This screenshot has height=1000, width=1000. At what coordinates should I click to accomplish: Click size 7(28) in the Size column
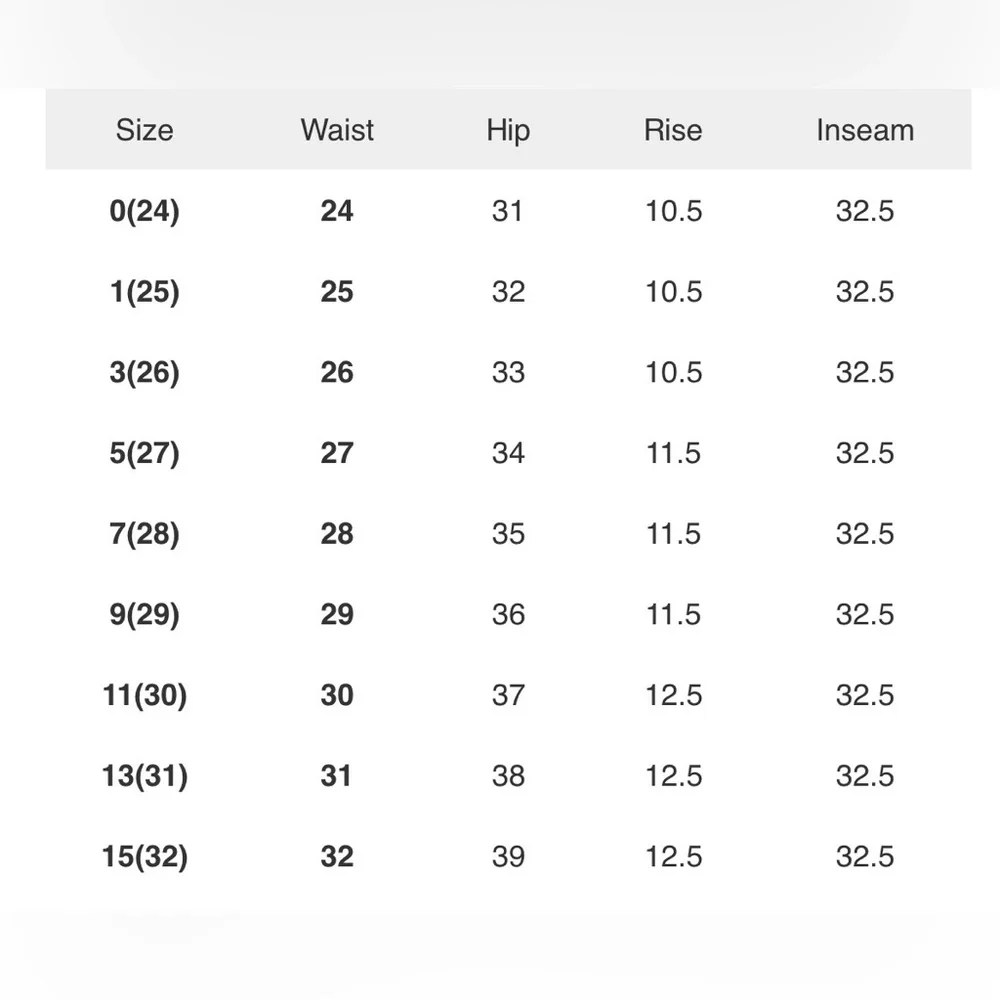coord(144,534)
